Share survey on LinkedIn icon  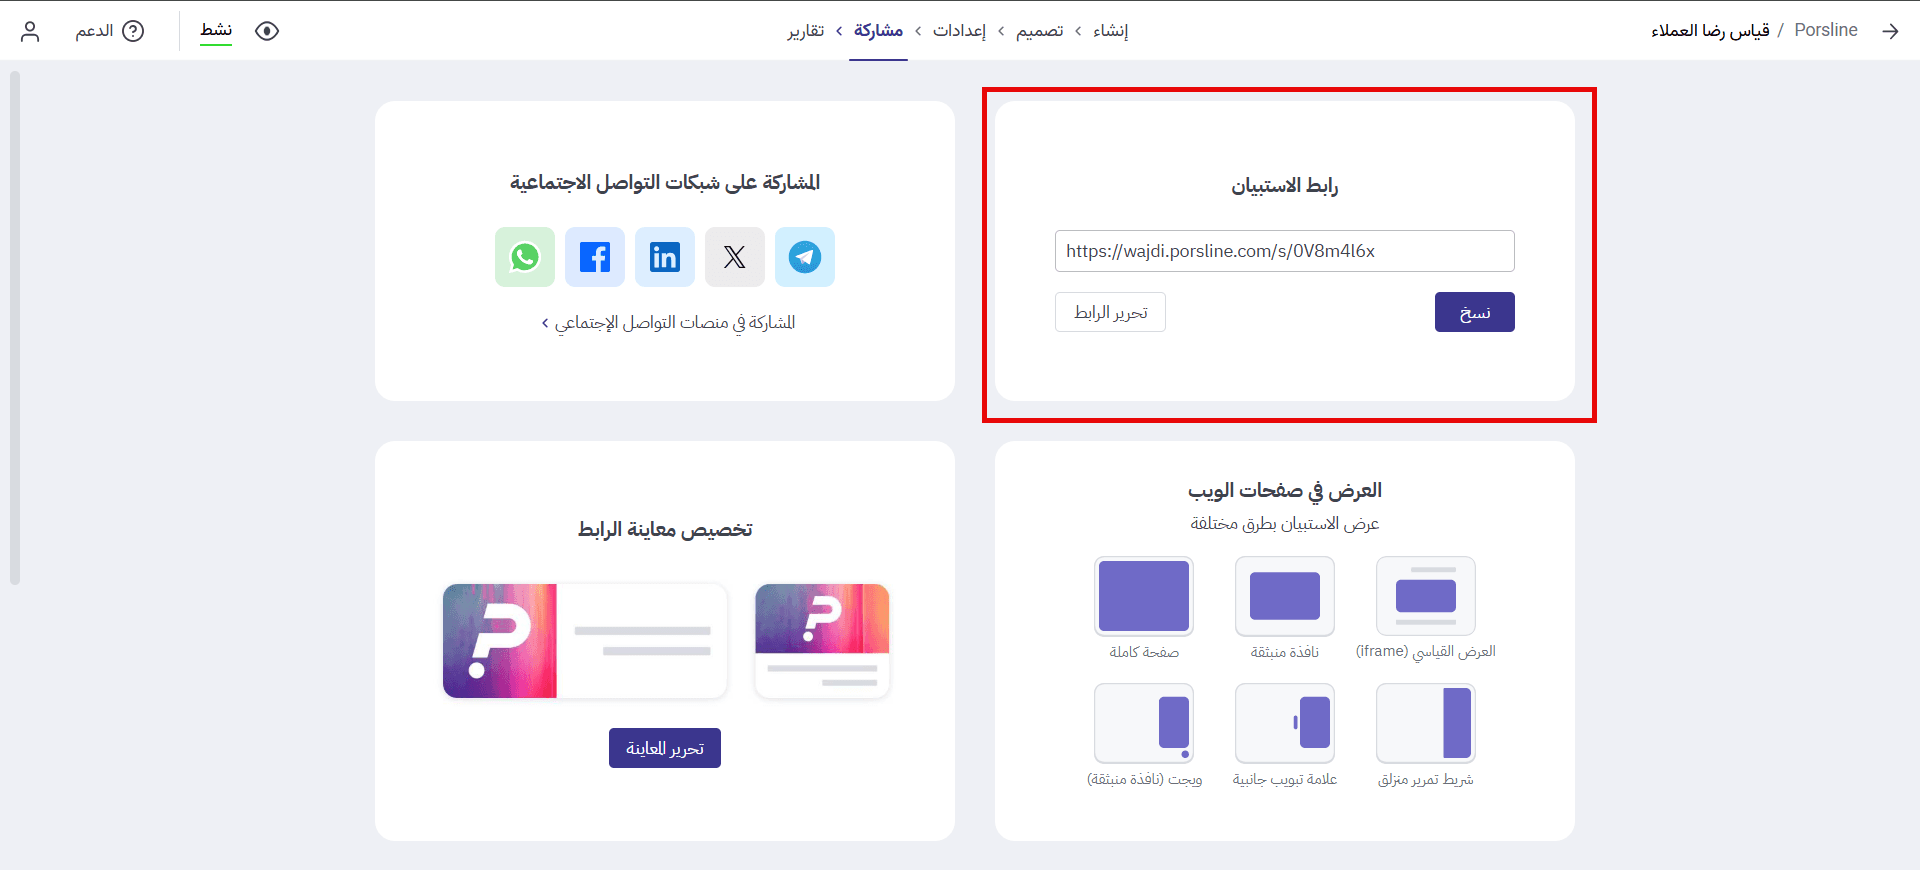(665, 257)
